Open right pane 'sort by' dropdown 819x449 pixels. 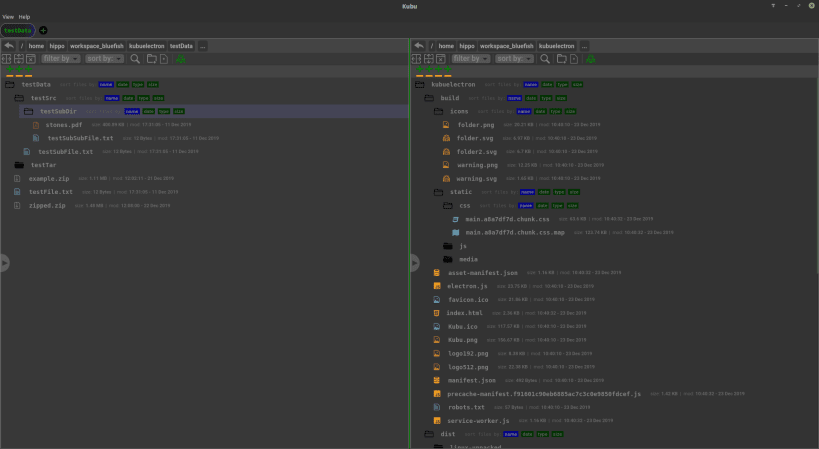pyautogui.click(x=514, y=58)
